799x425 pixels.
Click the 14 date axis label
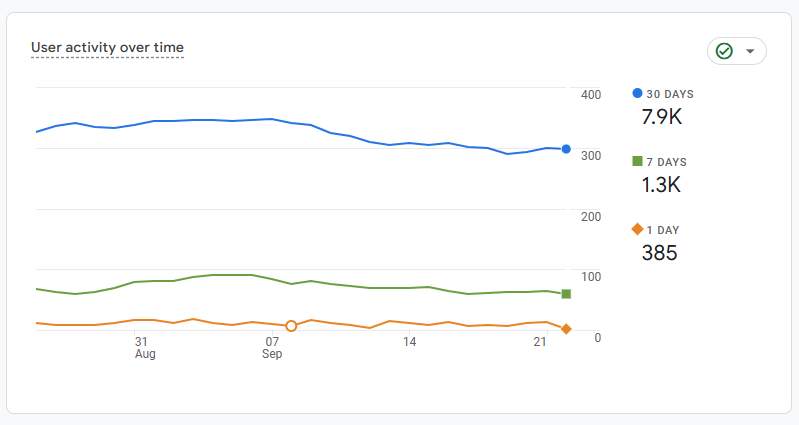pyautogui.click(x=409, y=343)
